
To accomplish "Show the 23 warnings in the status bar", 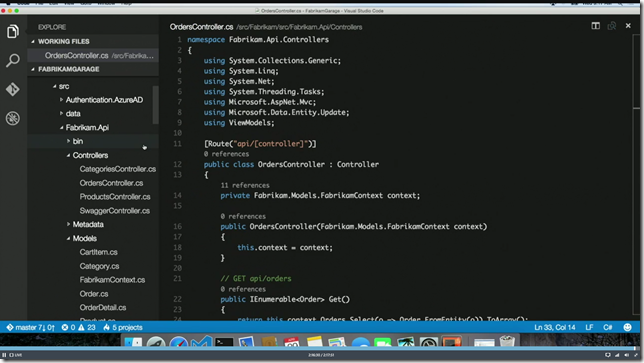I will tap(87, 327).
